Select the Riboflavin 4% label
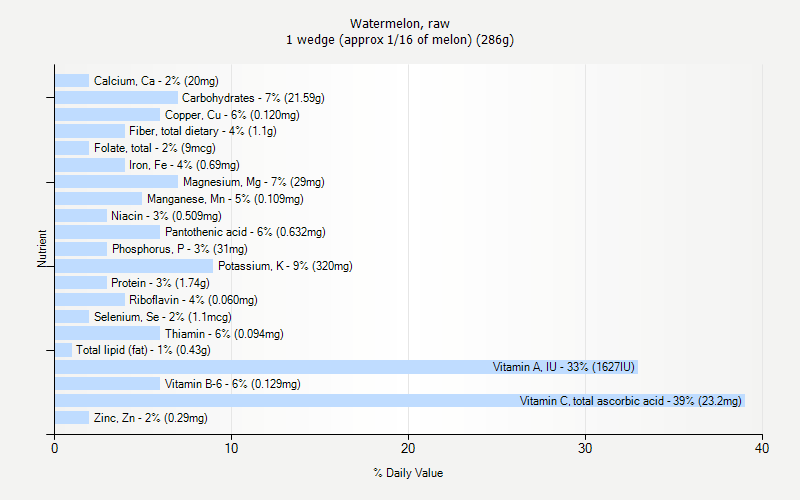 click(193, 299)
